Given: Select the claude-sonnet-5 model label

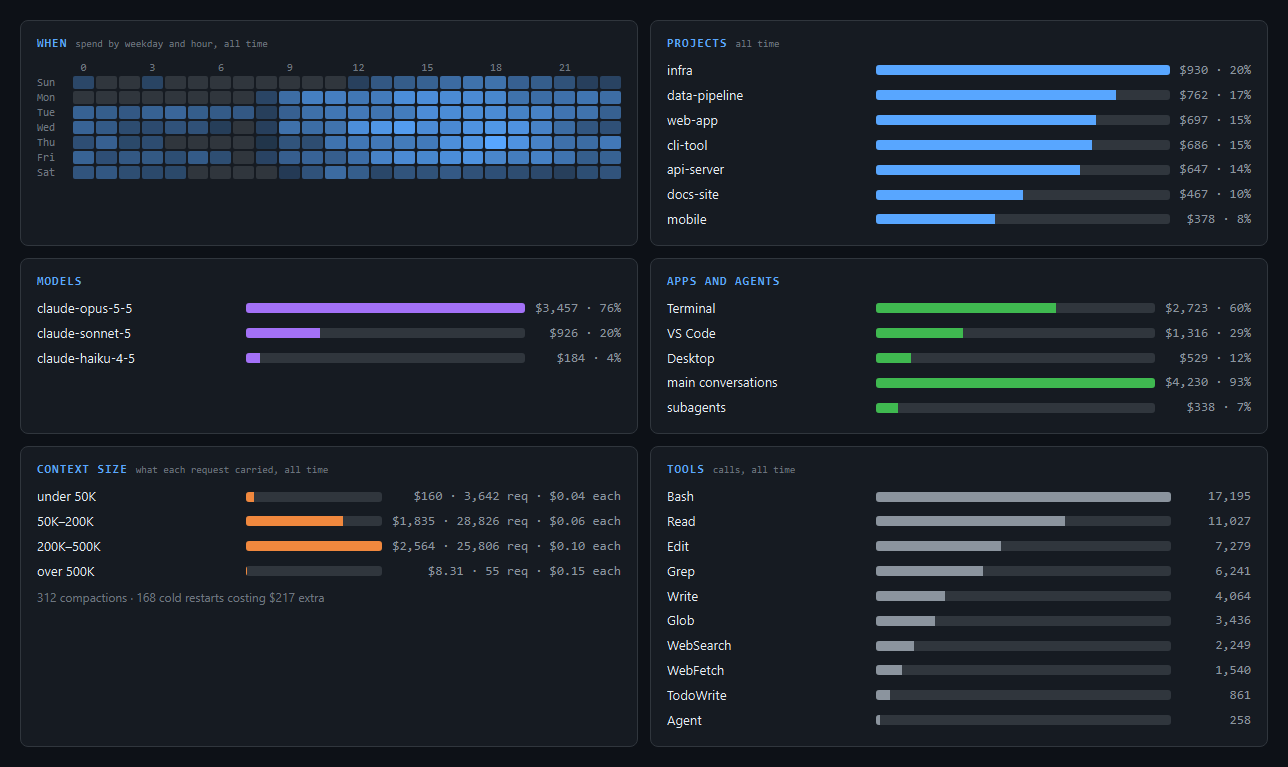Looking at the screenshot, I should (84, 334).
